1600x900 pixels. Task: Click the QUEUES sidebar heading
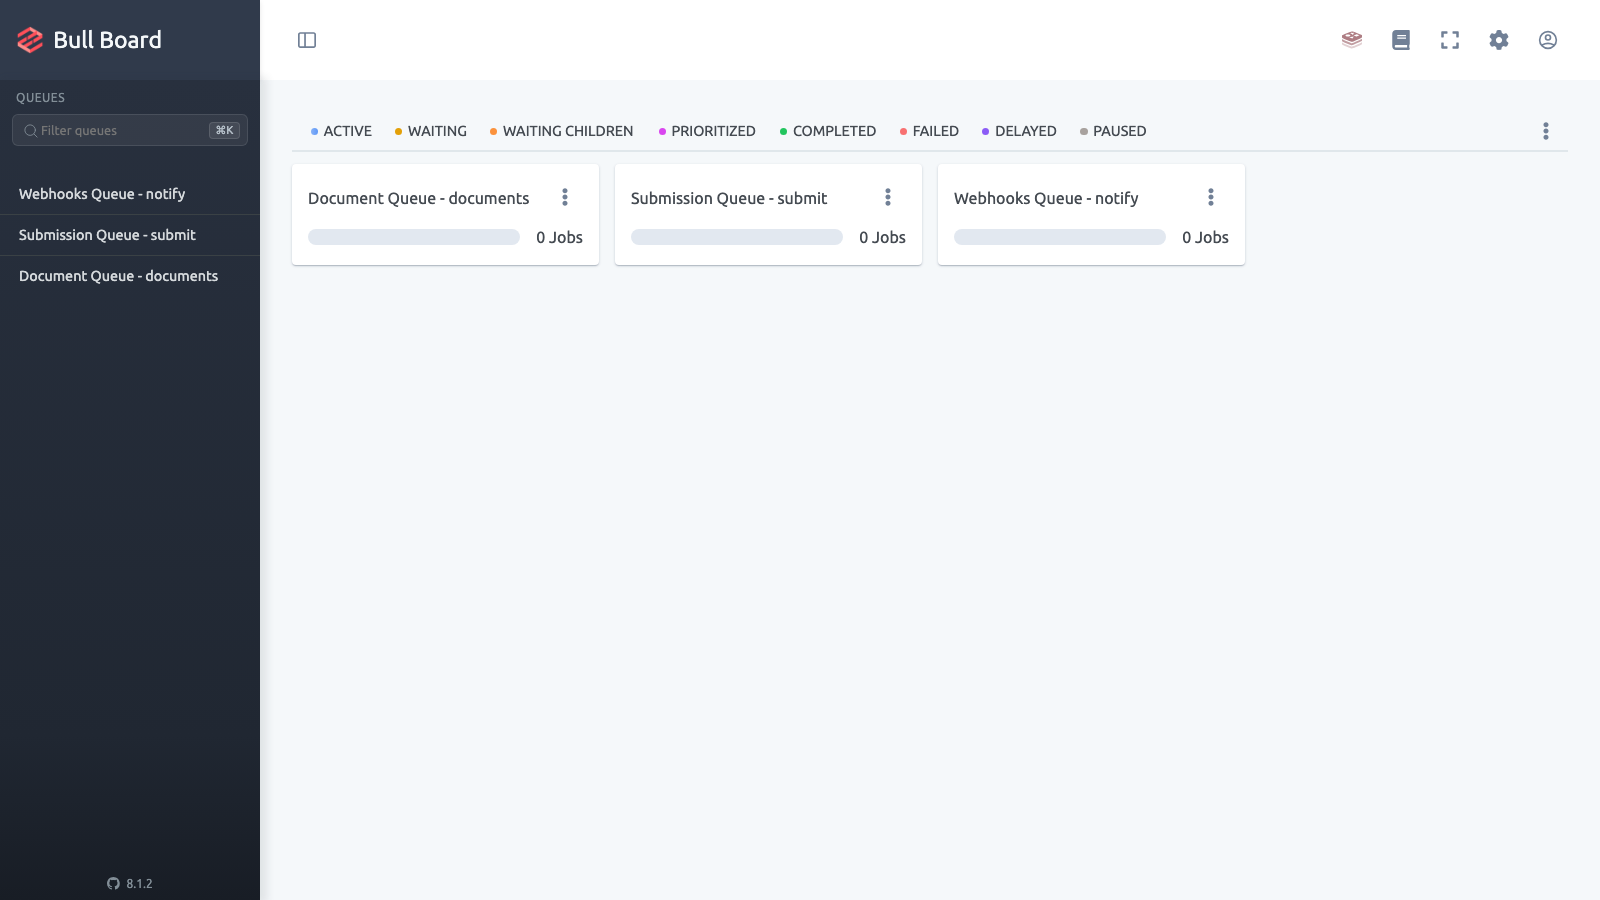[x=40, y=98]
